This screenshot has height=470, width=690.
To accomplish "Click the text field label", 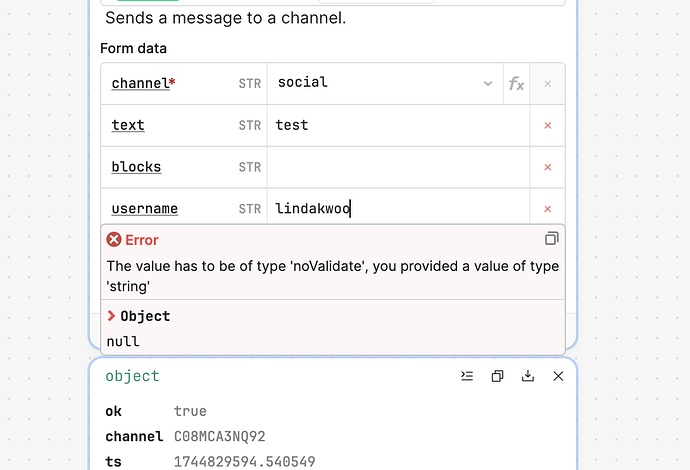I will [128, 125].
